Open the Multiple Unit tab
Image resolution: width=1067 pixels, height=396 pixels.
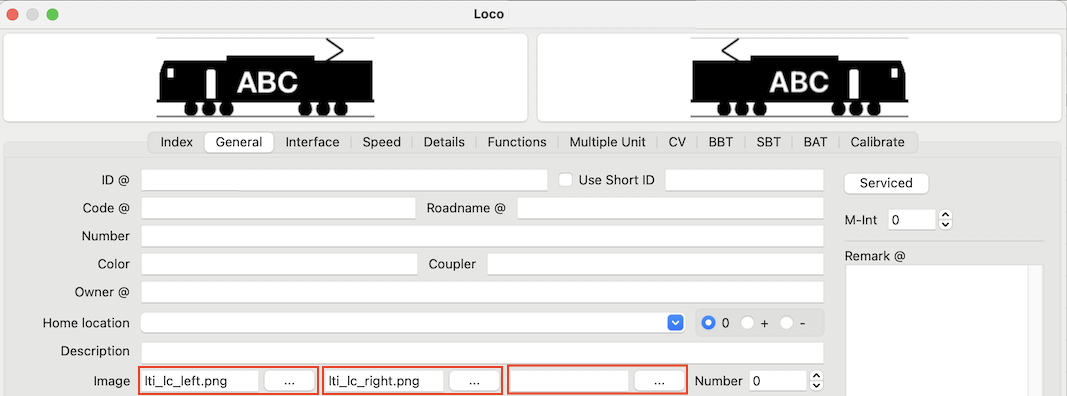point(608,142)
